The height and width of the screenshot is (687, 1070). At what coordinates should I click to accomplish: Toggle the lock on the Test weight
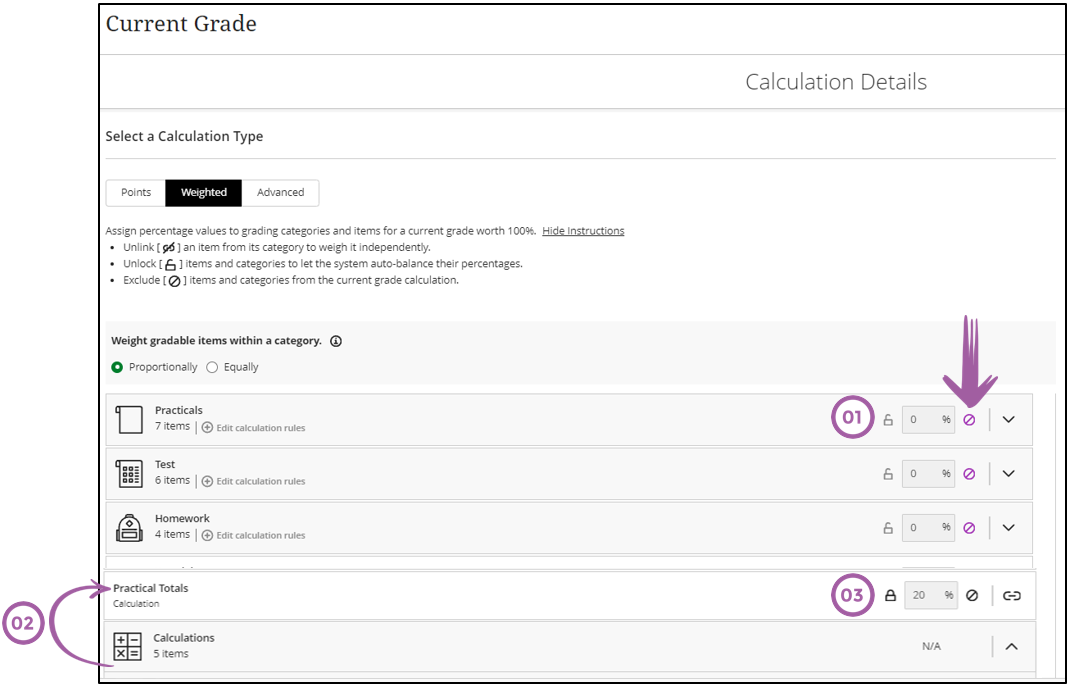[x=888, y=473]
